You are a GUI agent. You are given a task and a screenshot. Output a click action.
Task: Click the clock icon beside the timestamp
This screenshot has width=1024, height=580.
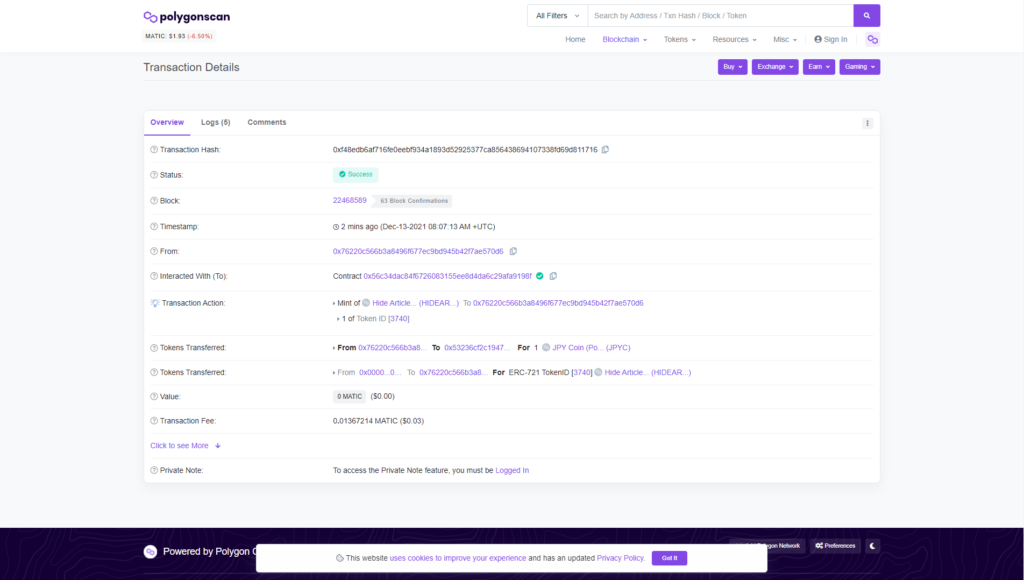point(336,227)
